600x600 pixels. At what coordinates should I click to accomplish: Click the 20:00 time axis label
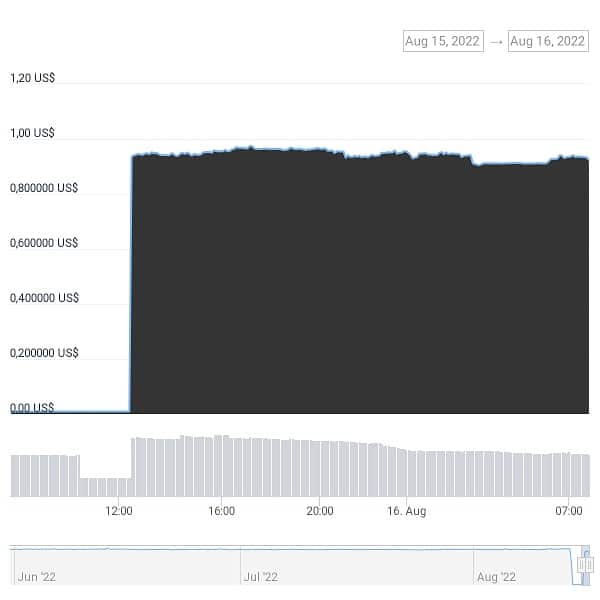click(320, 511)
